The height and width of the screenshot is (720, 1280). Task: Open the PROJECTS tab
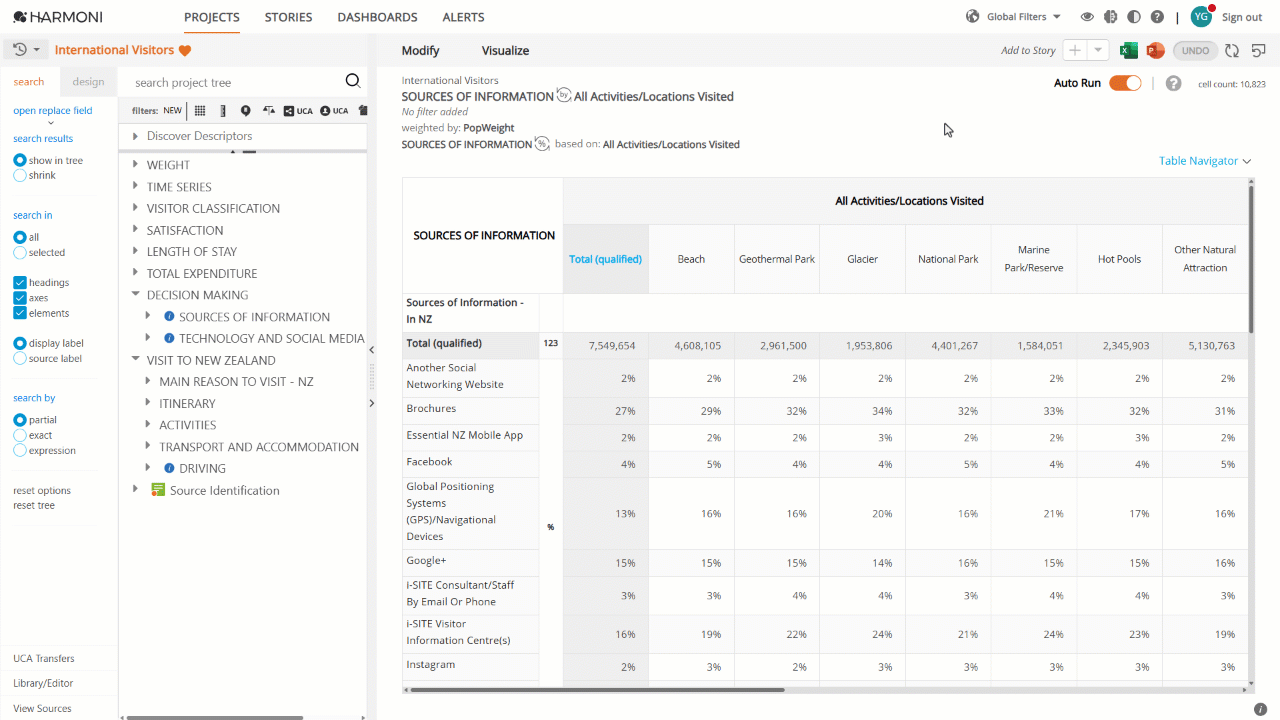(212, 17)
